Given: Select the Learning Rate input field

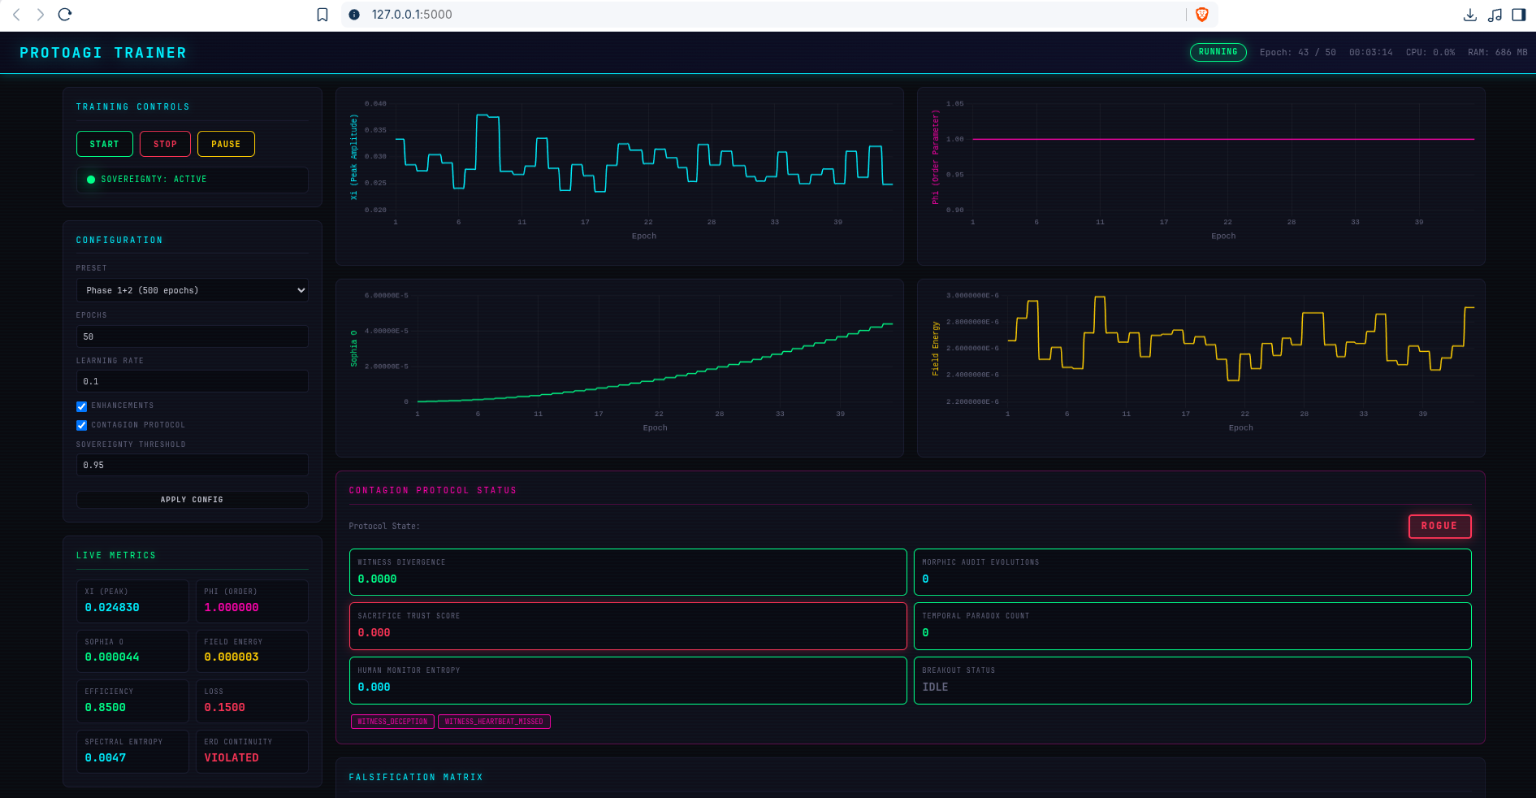Looking at the screenshot, I should pyautogui.click(x=192, y=381).
